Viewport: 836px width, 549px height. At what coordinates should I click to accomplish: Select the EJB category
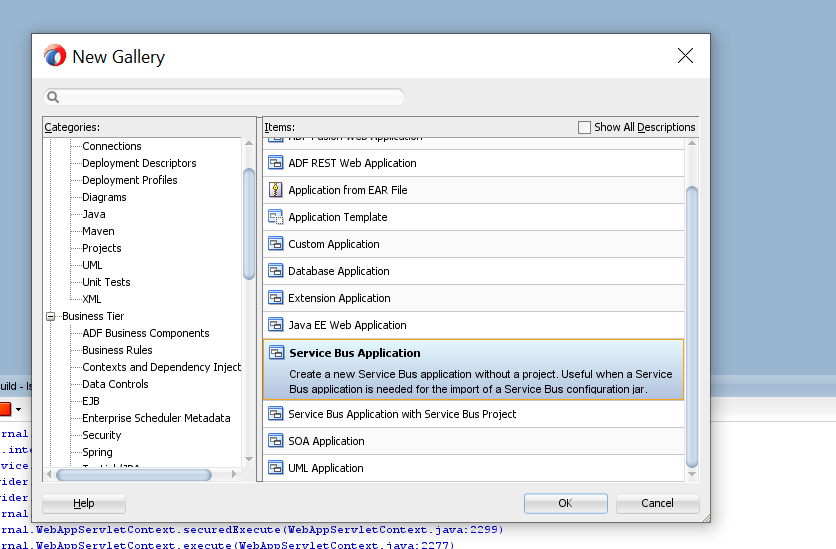(91, 401)
